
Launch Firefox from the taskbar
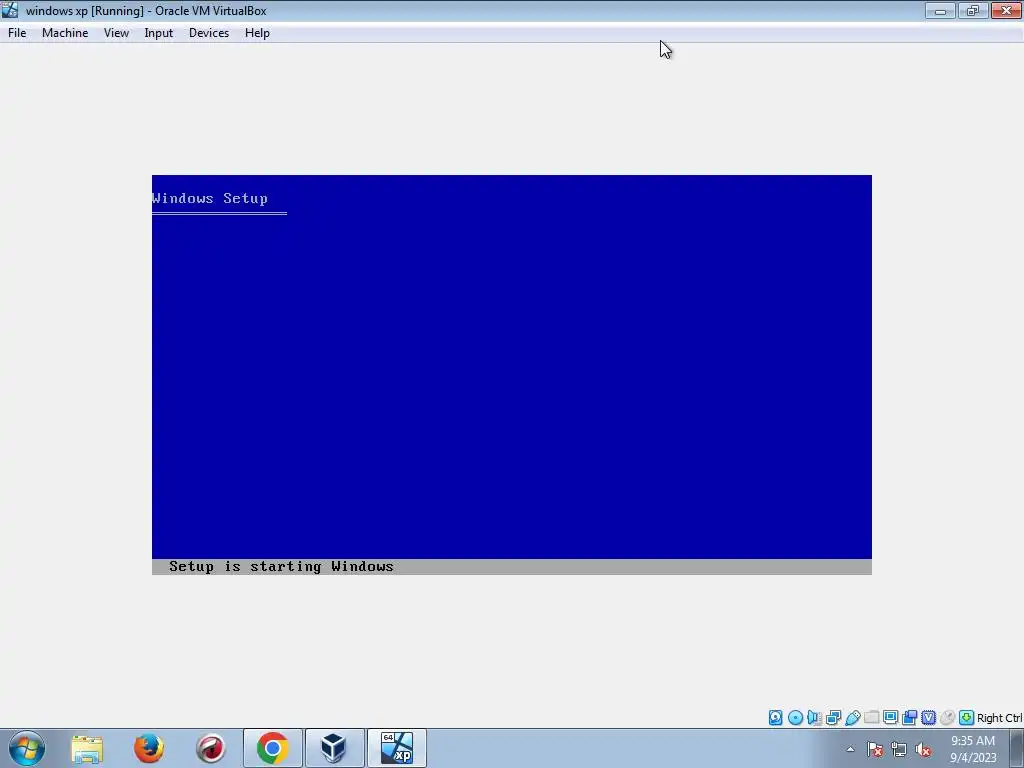pyautogui.click(x=149, y=748)
